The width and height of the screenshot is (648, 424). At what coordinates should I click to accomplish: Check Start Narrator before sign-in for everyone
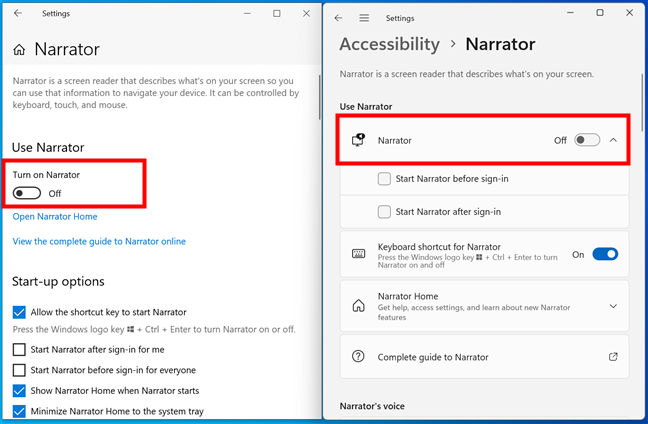pyautogui.click(x=19, y=370)
